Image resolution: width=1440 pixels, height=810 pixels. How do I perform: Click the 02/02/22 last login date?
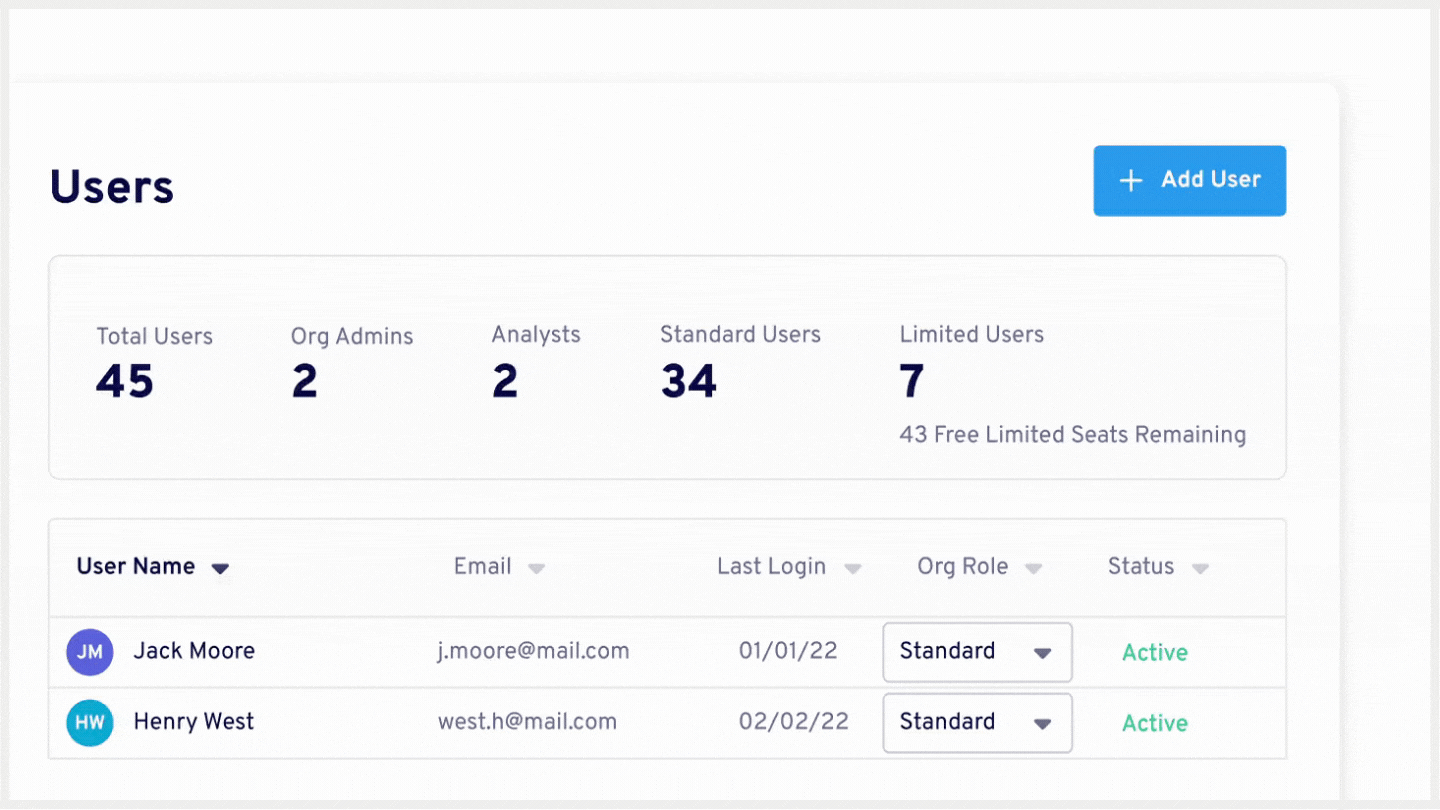coord(793,722)
